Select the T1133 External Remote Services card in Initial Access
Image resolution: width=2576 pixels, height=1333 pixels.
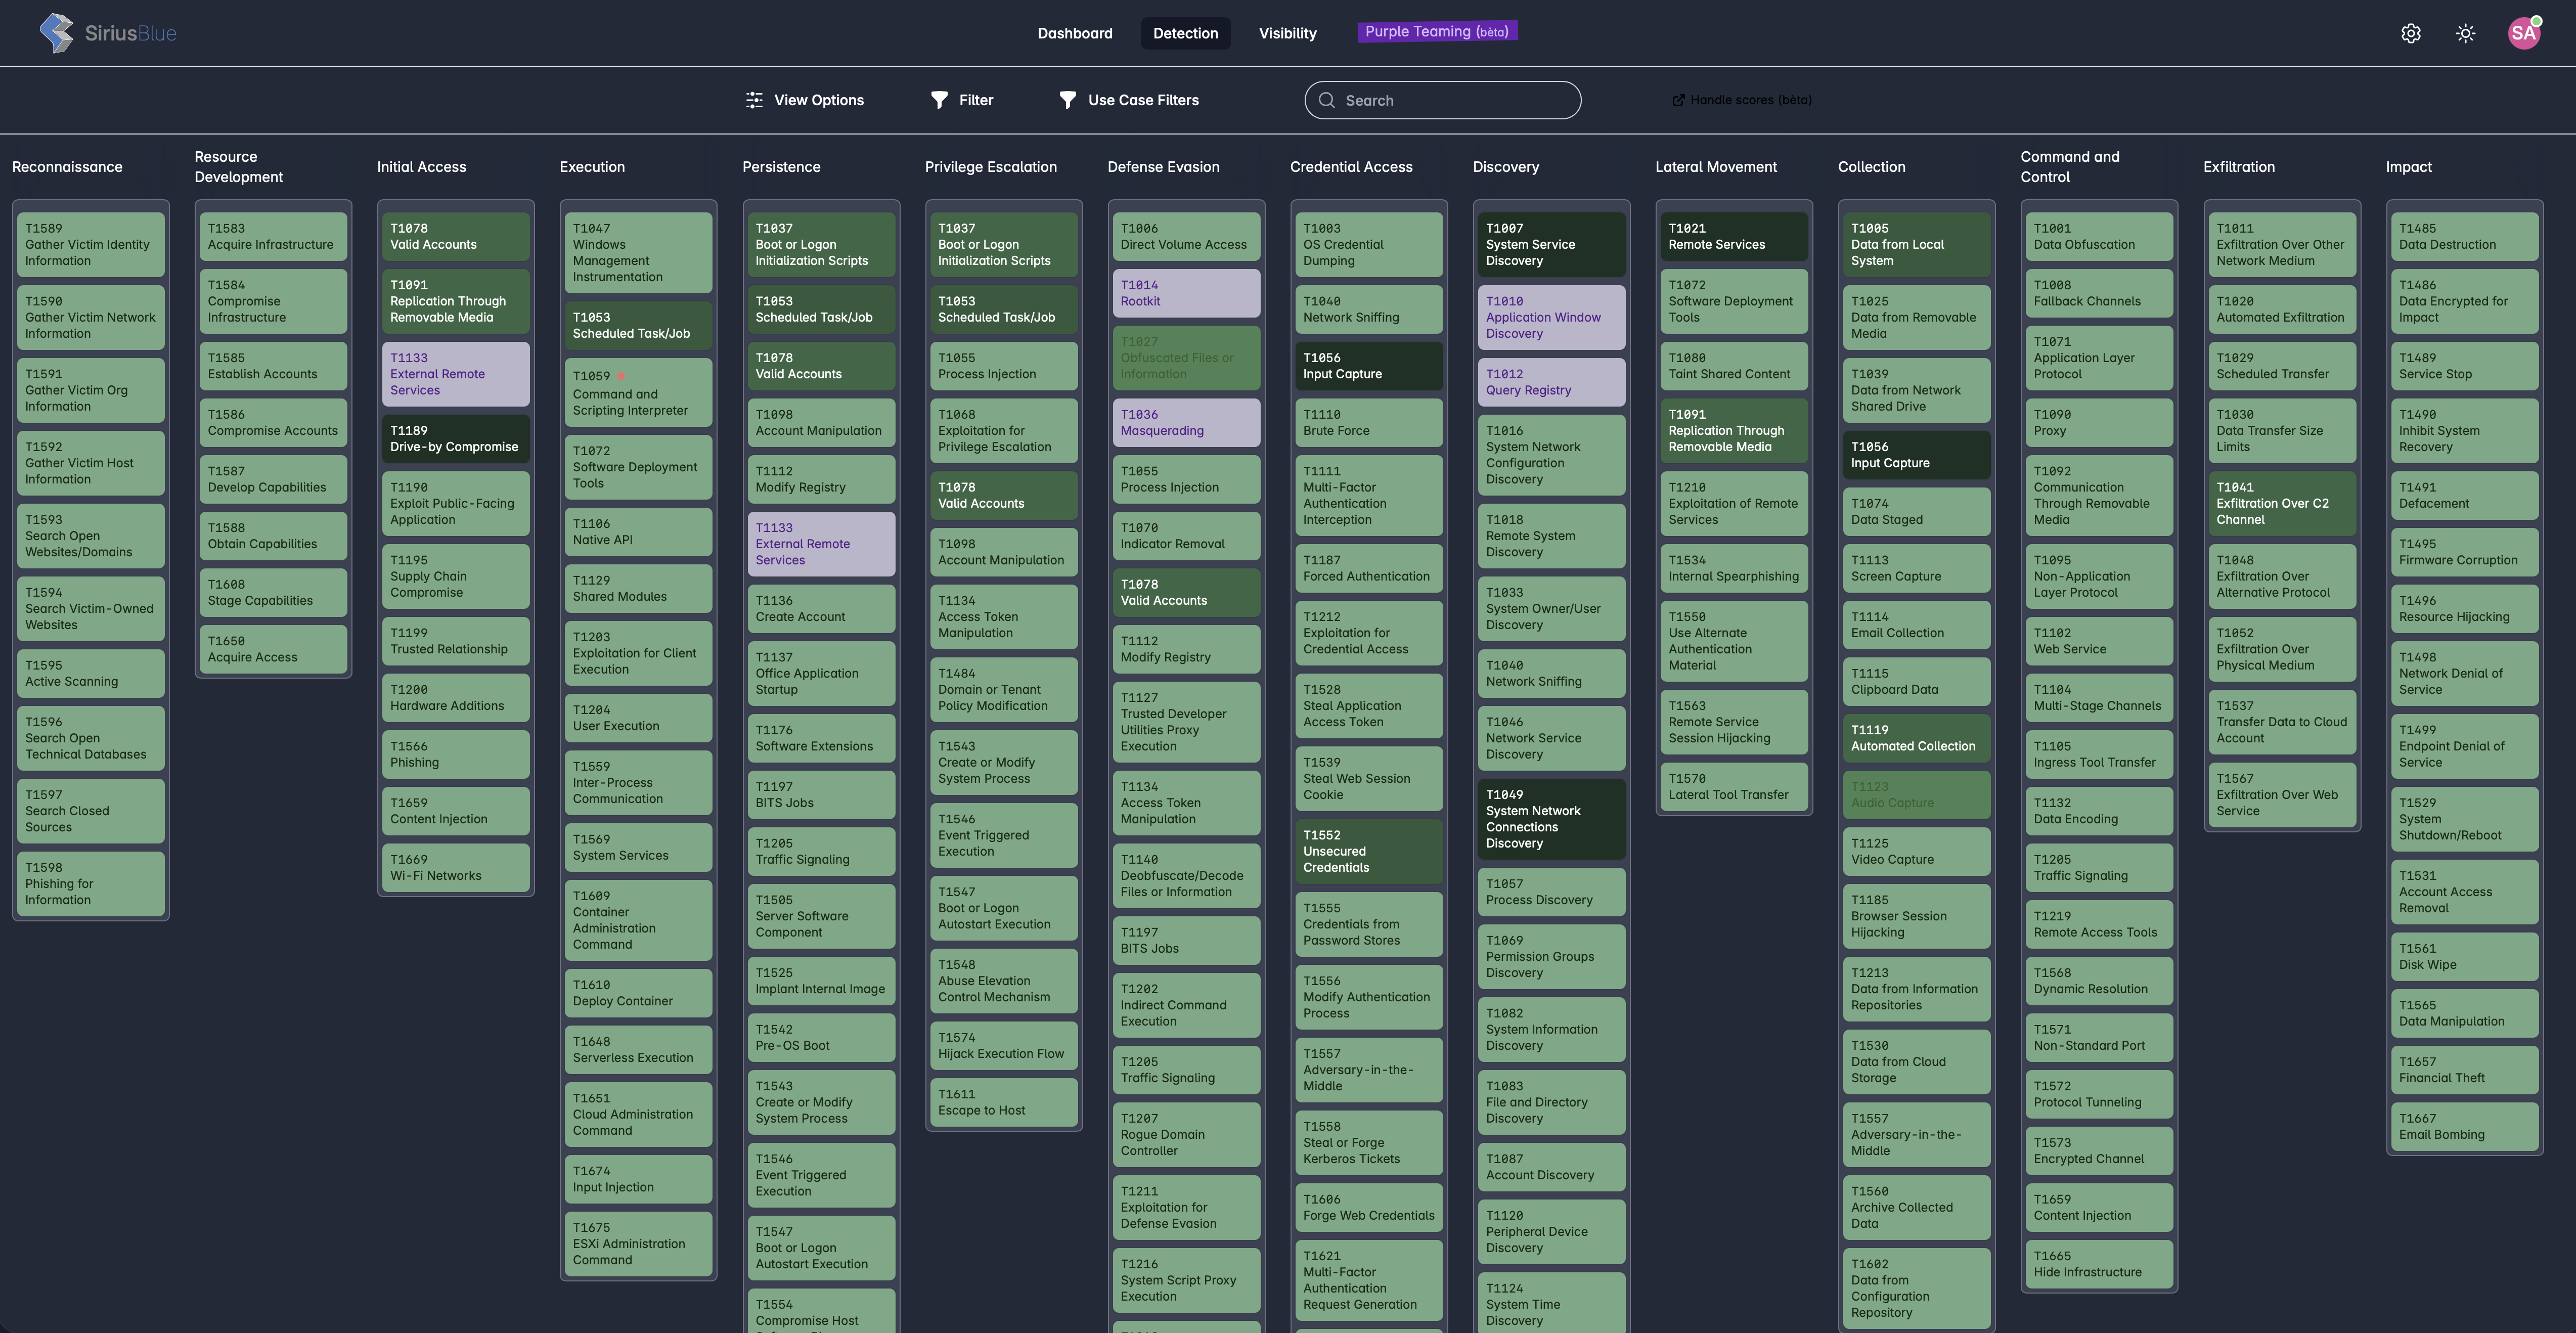click(455, 374)
